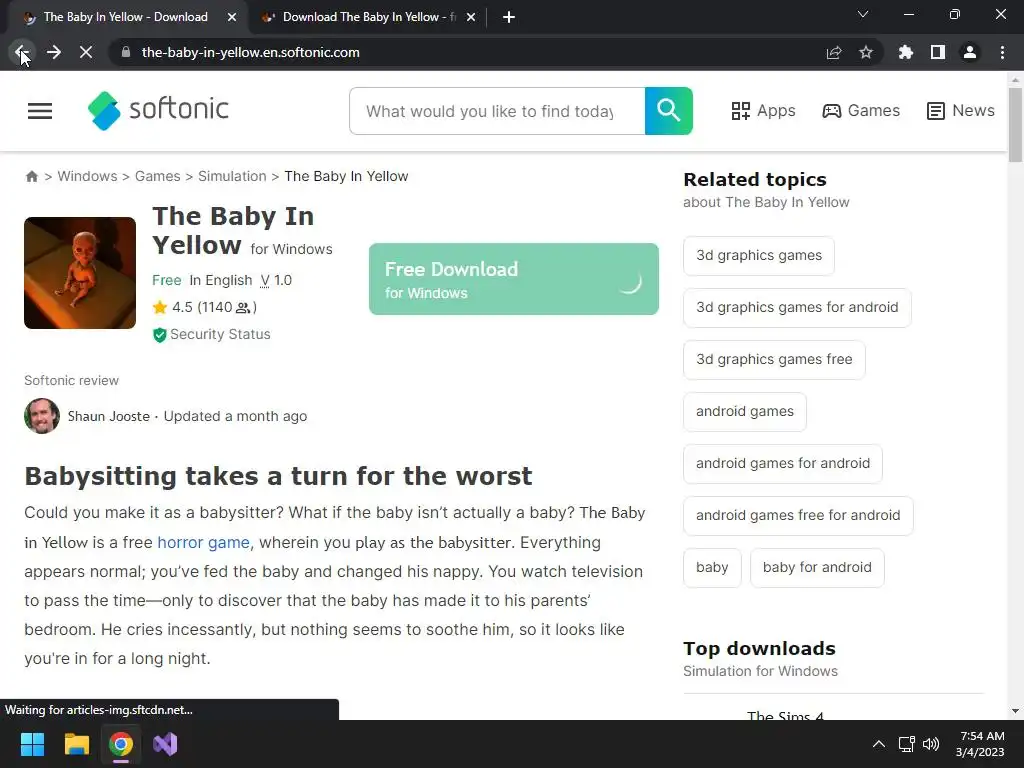Select 'baby for android' topic chip
1024x768 pixels.
coord(817,568)
